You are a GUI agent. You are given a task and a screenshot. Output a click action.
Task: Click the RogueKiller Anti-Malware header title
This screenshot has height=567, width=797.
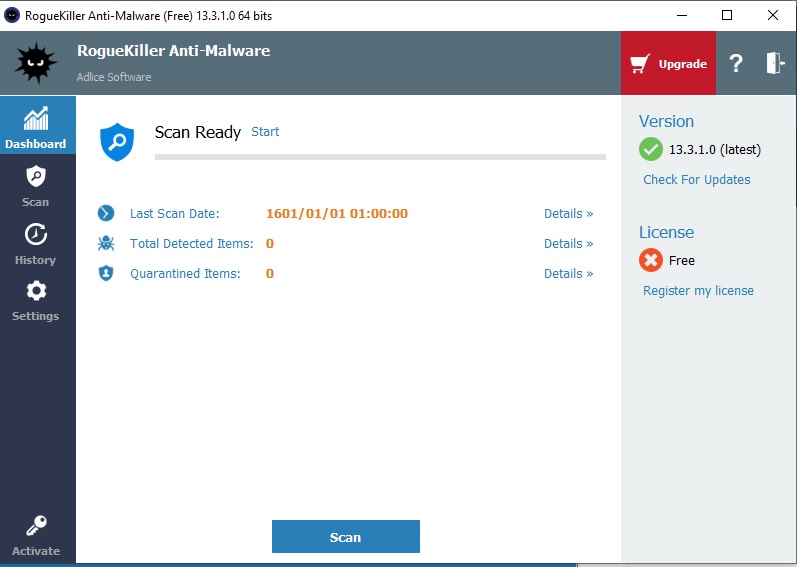[x=173, y=50]
